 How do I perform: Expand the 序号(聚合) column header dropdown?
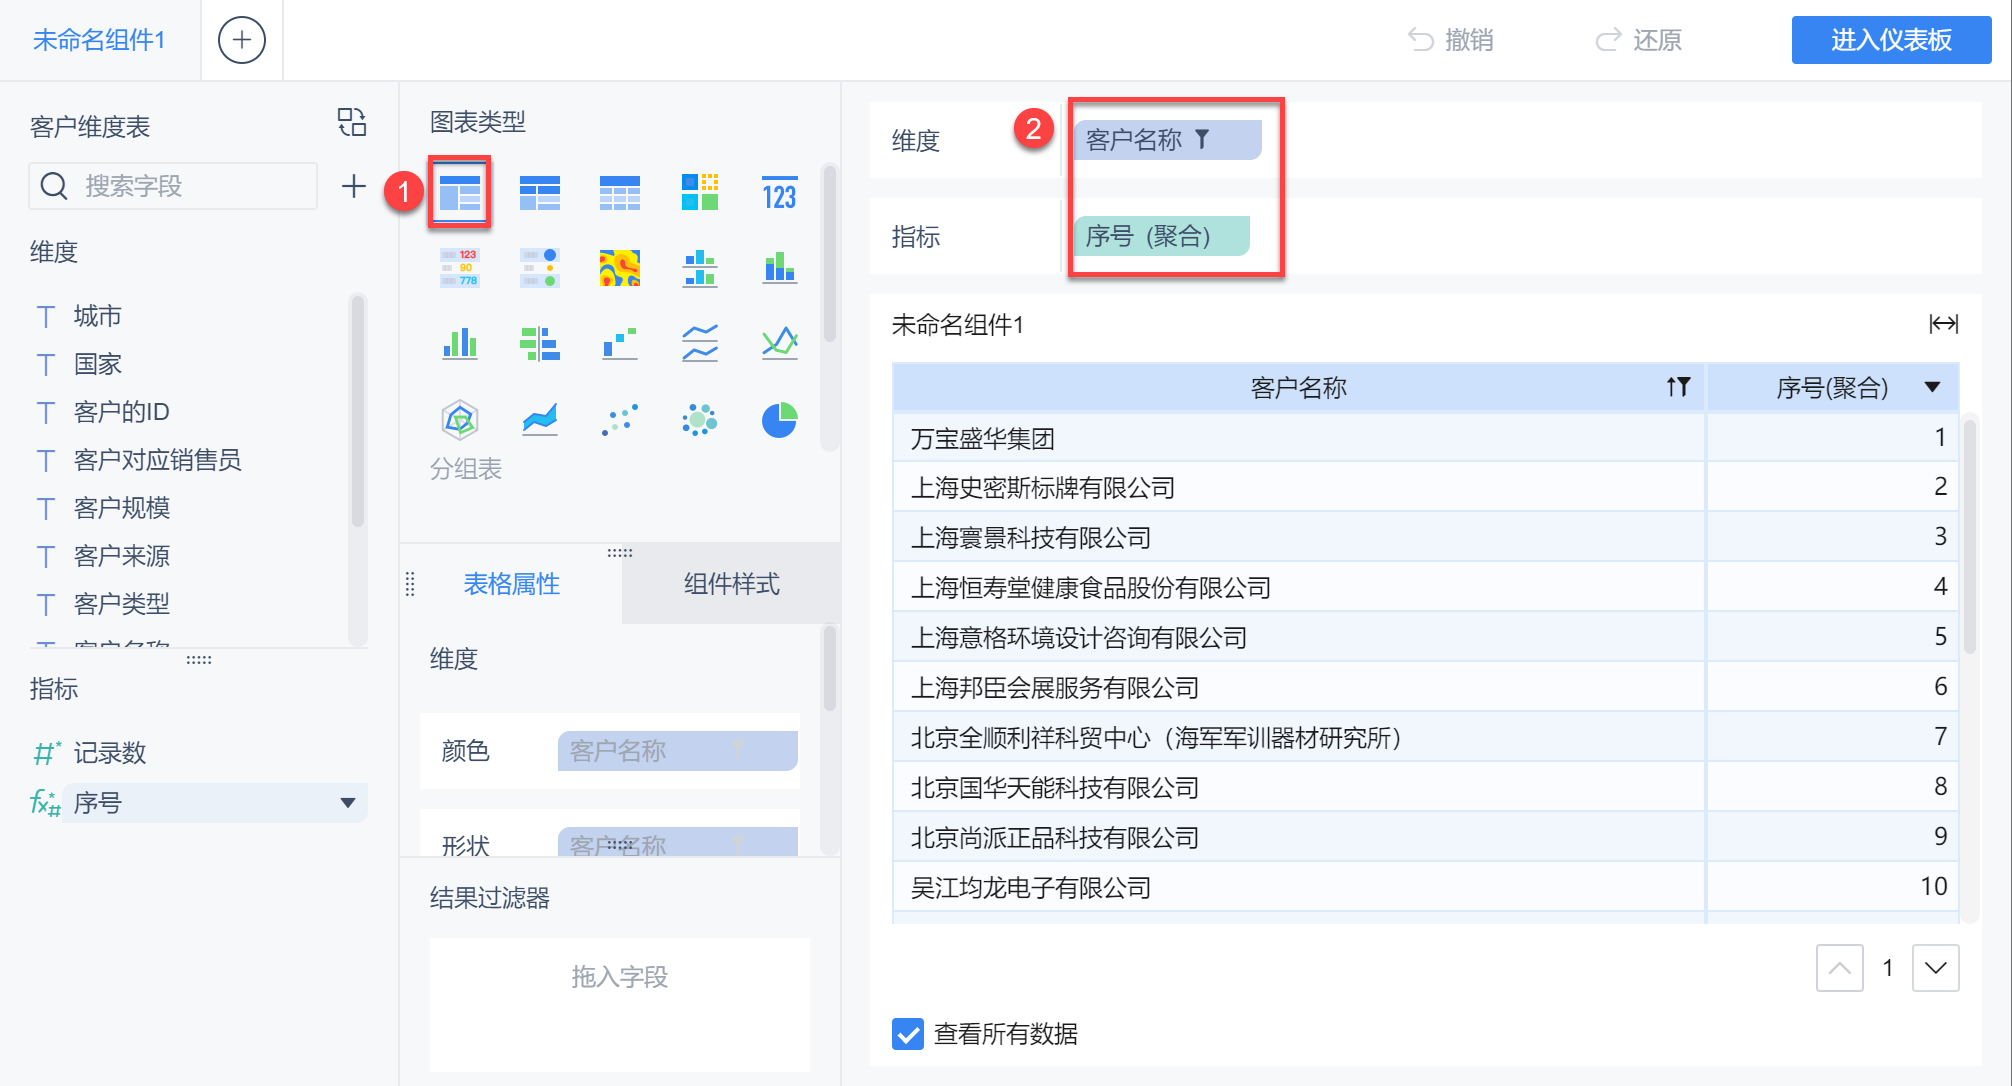click(1932, 387)
